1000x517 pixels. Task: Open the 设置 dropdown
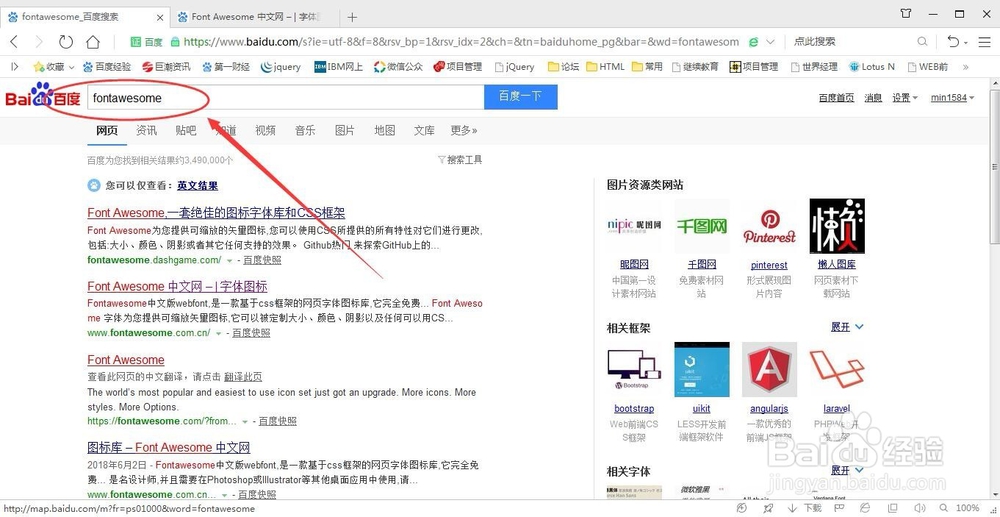click(x=905, y=98)
